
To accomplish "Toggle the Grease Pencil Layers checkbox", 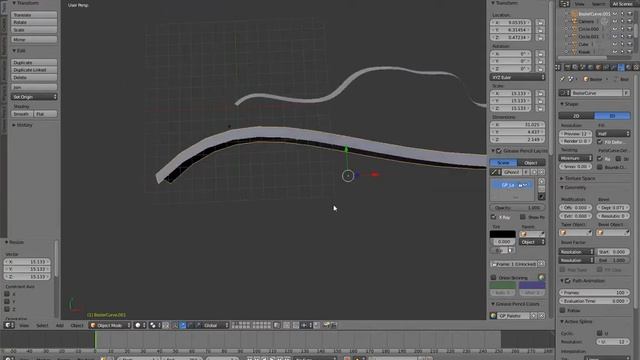I will tap(499, 151).
